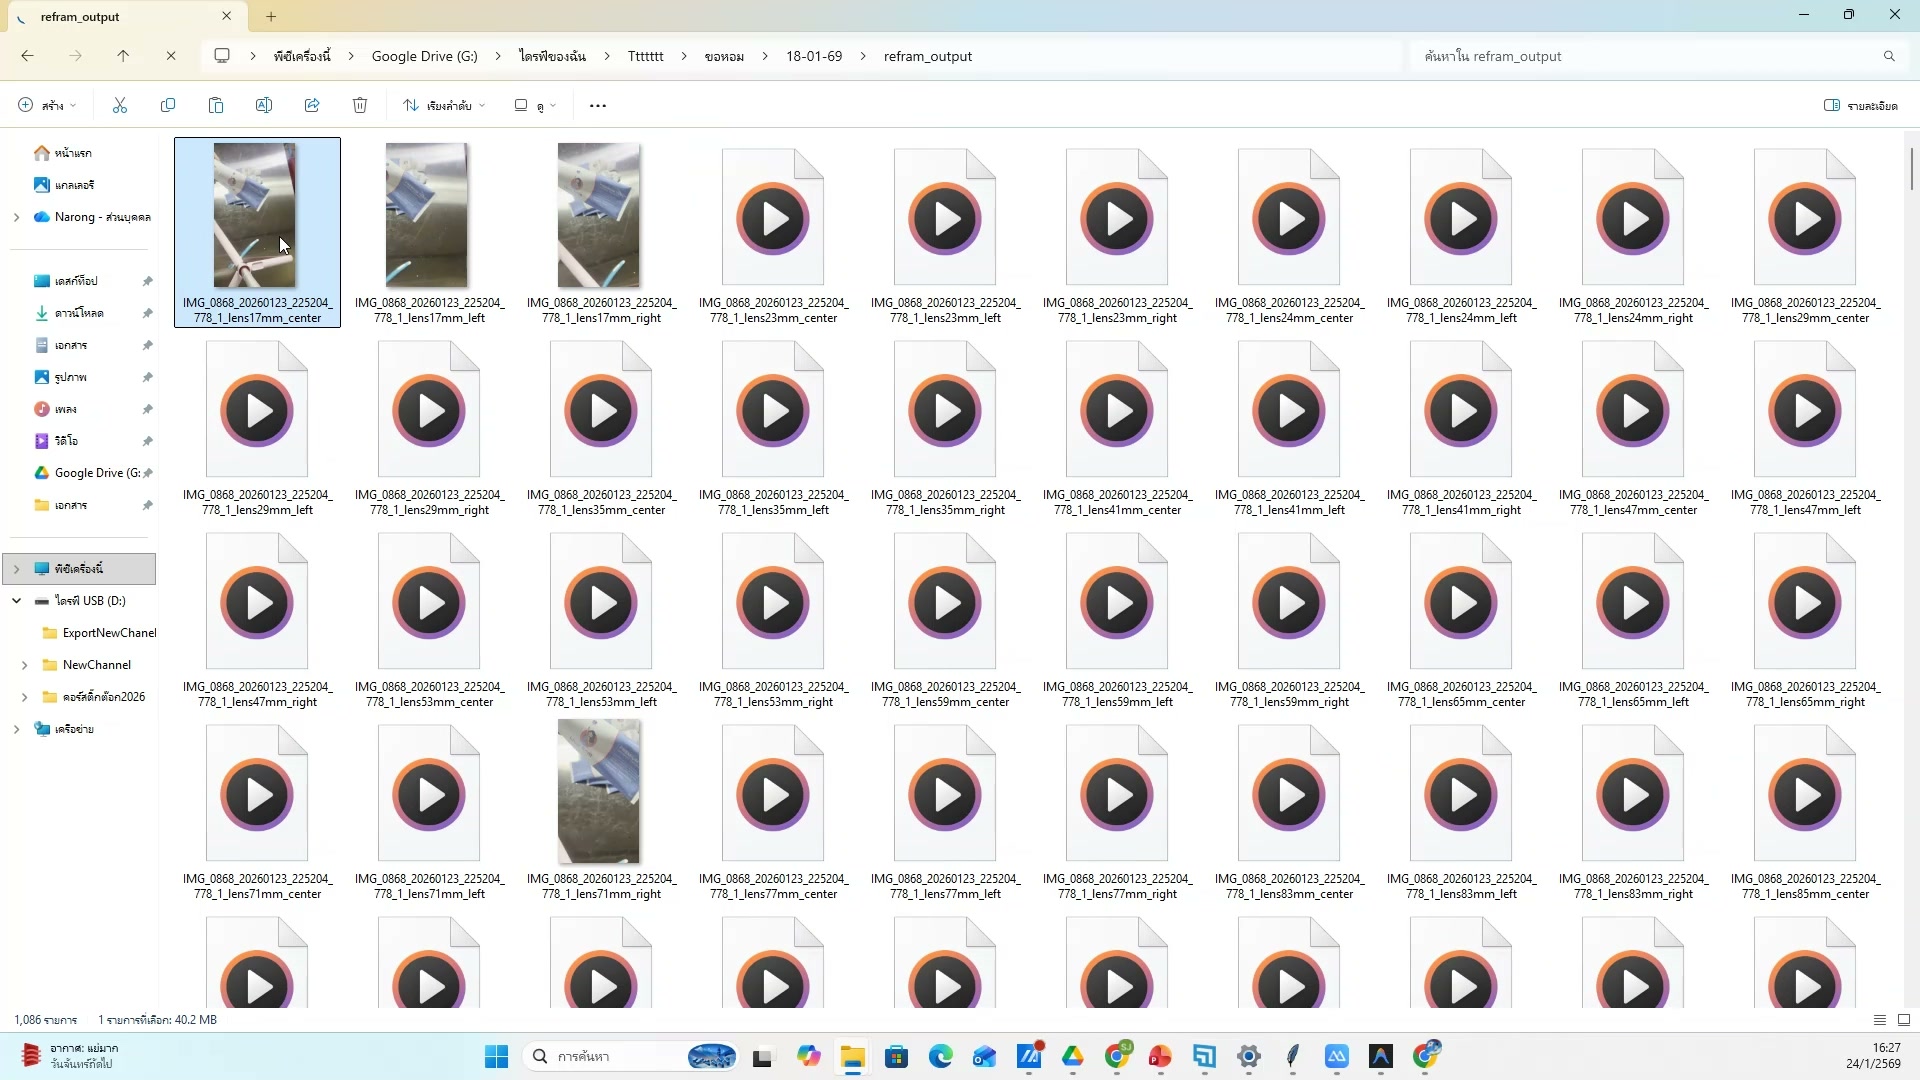
Task: Click the Delete trash icon
Action: pyautogui.click(x=360, y=105)
